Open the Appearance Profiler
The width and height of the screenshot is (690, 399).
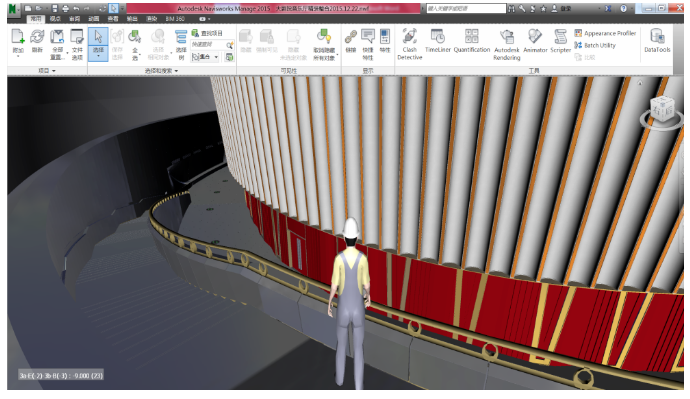pos(605,33)
